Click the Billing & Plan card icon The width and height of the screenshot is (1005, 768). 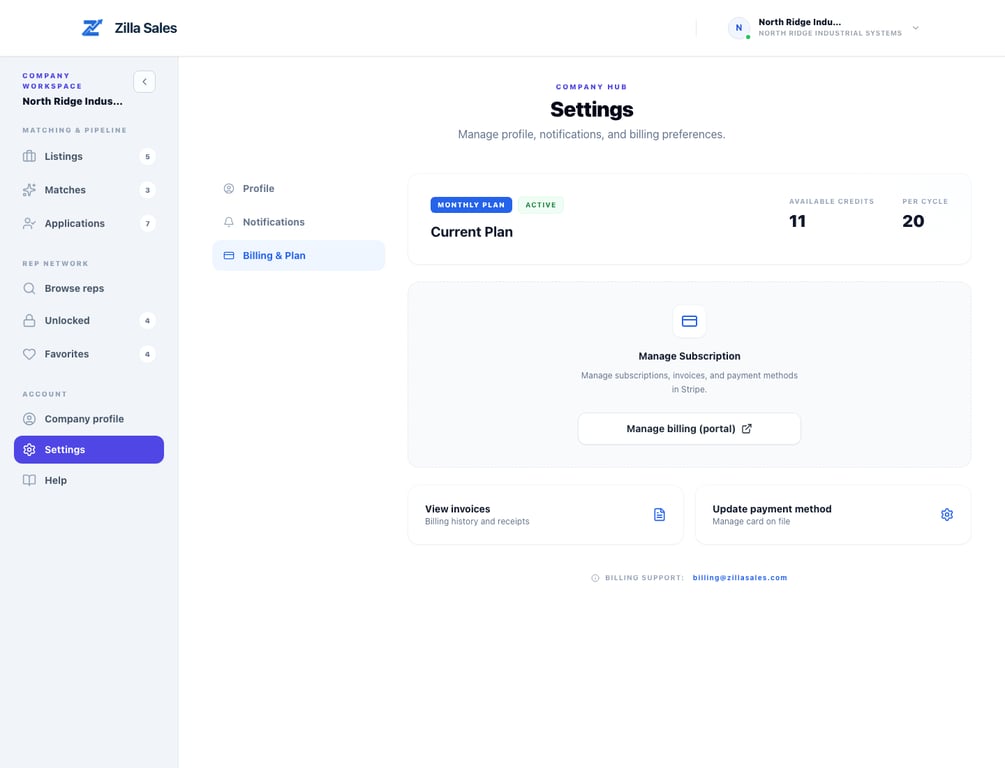point(229,255)
